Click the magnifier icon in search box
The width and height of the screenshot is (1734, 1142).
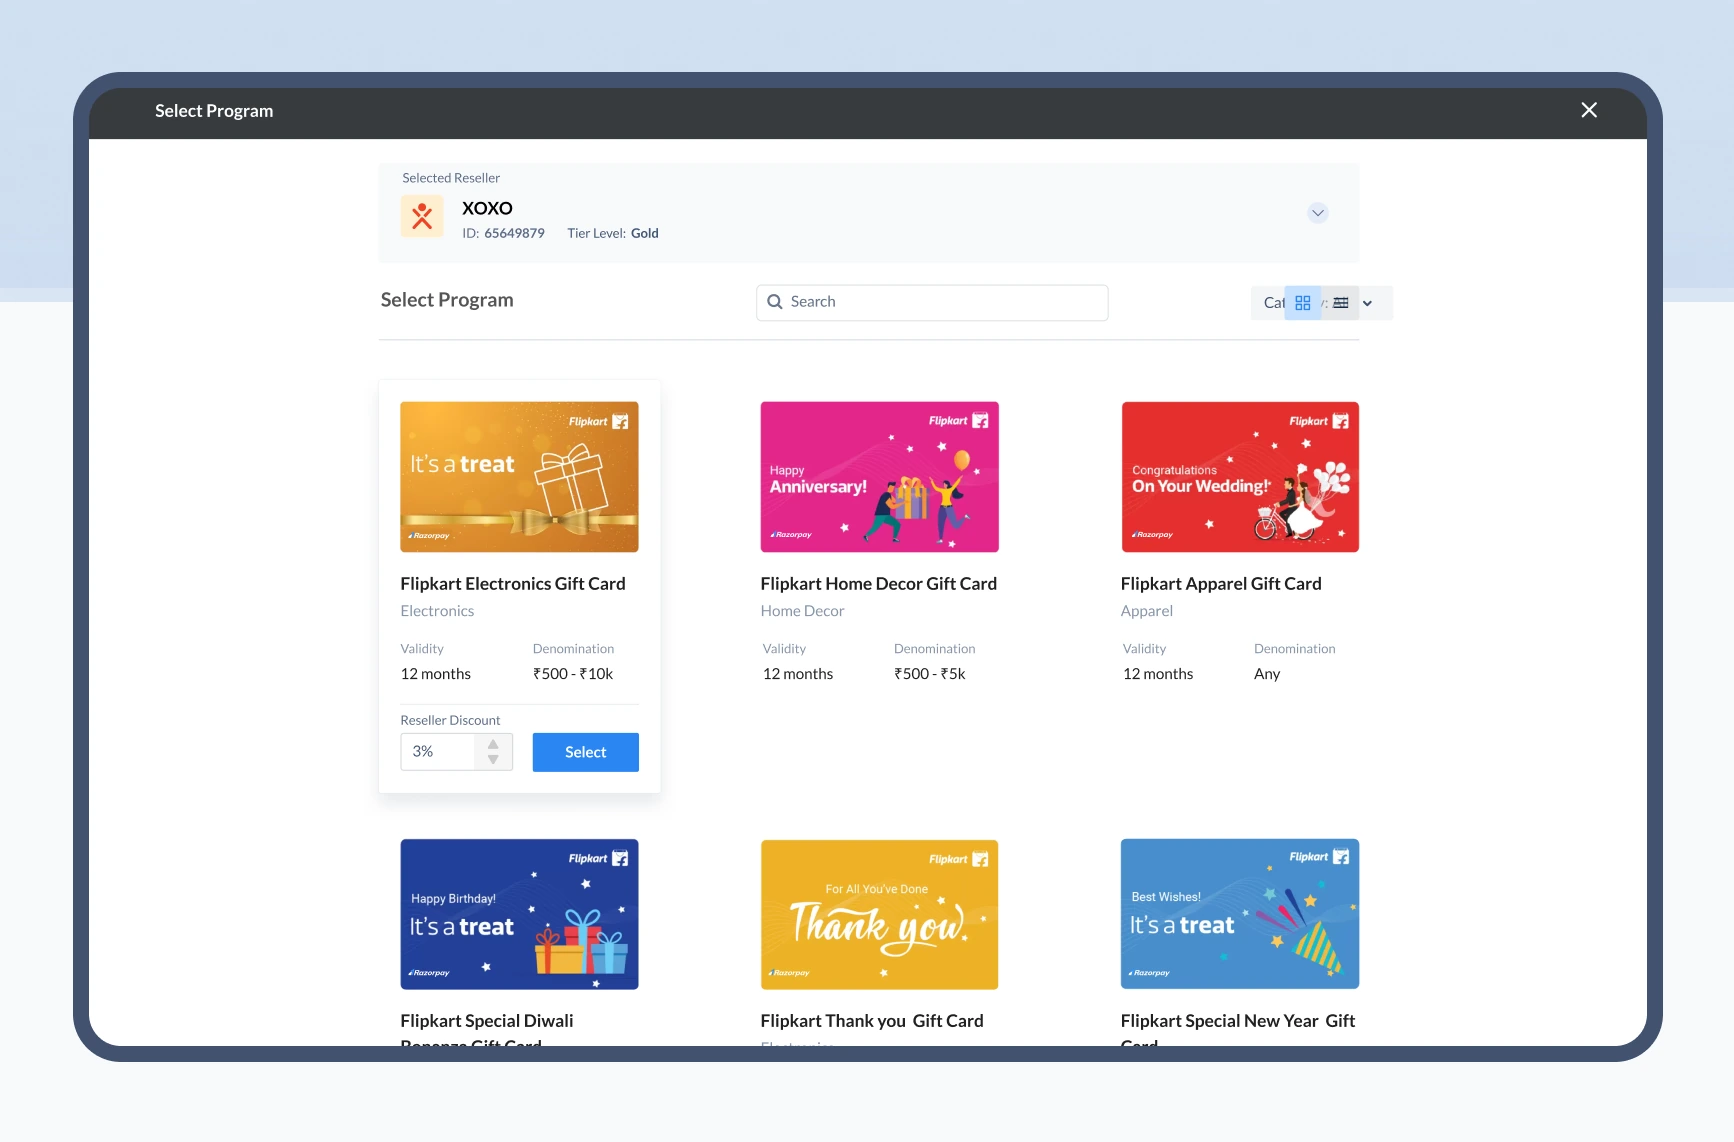pos(775,302)
